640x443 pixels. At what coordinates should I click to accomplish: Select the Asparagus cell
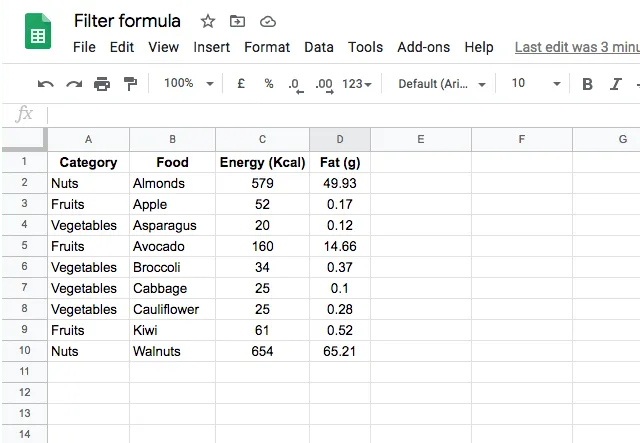click(x=173, y=225)
